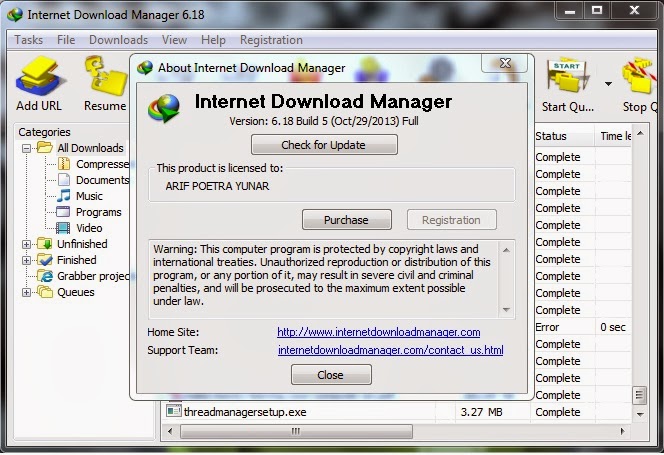Click the Check for Update button
664x455 pixels.
coord(324,145)
